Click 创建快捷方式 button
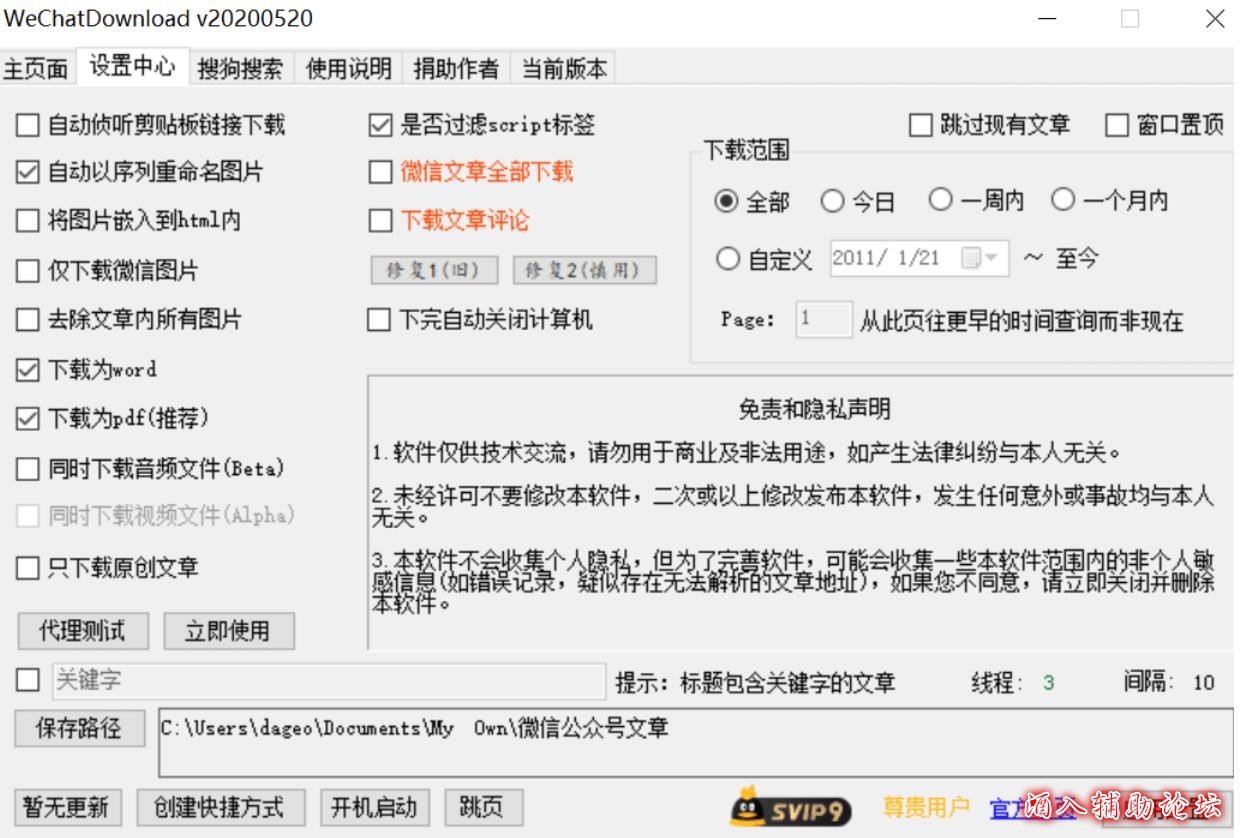 220,807
